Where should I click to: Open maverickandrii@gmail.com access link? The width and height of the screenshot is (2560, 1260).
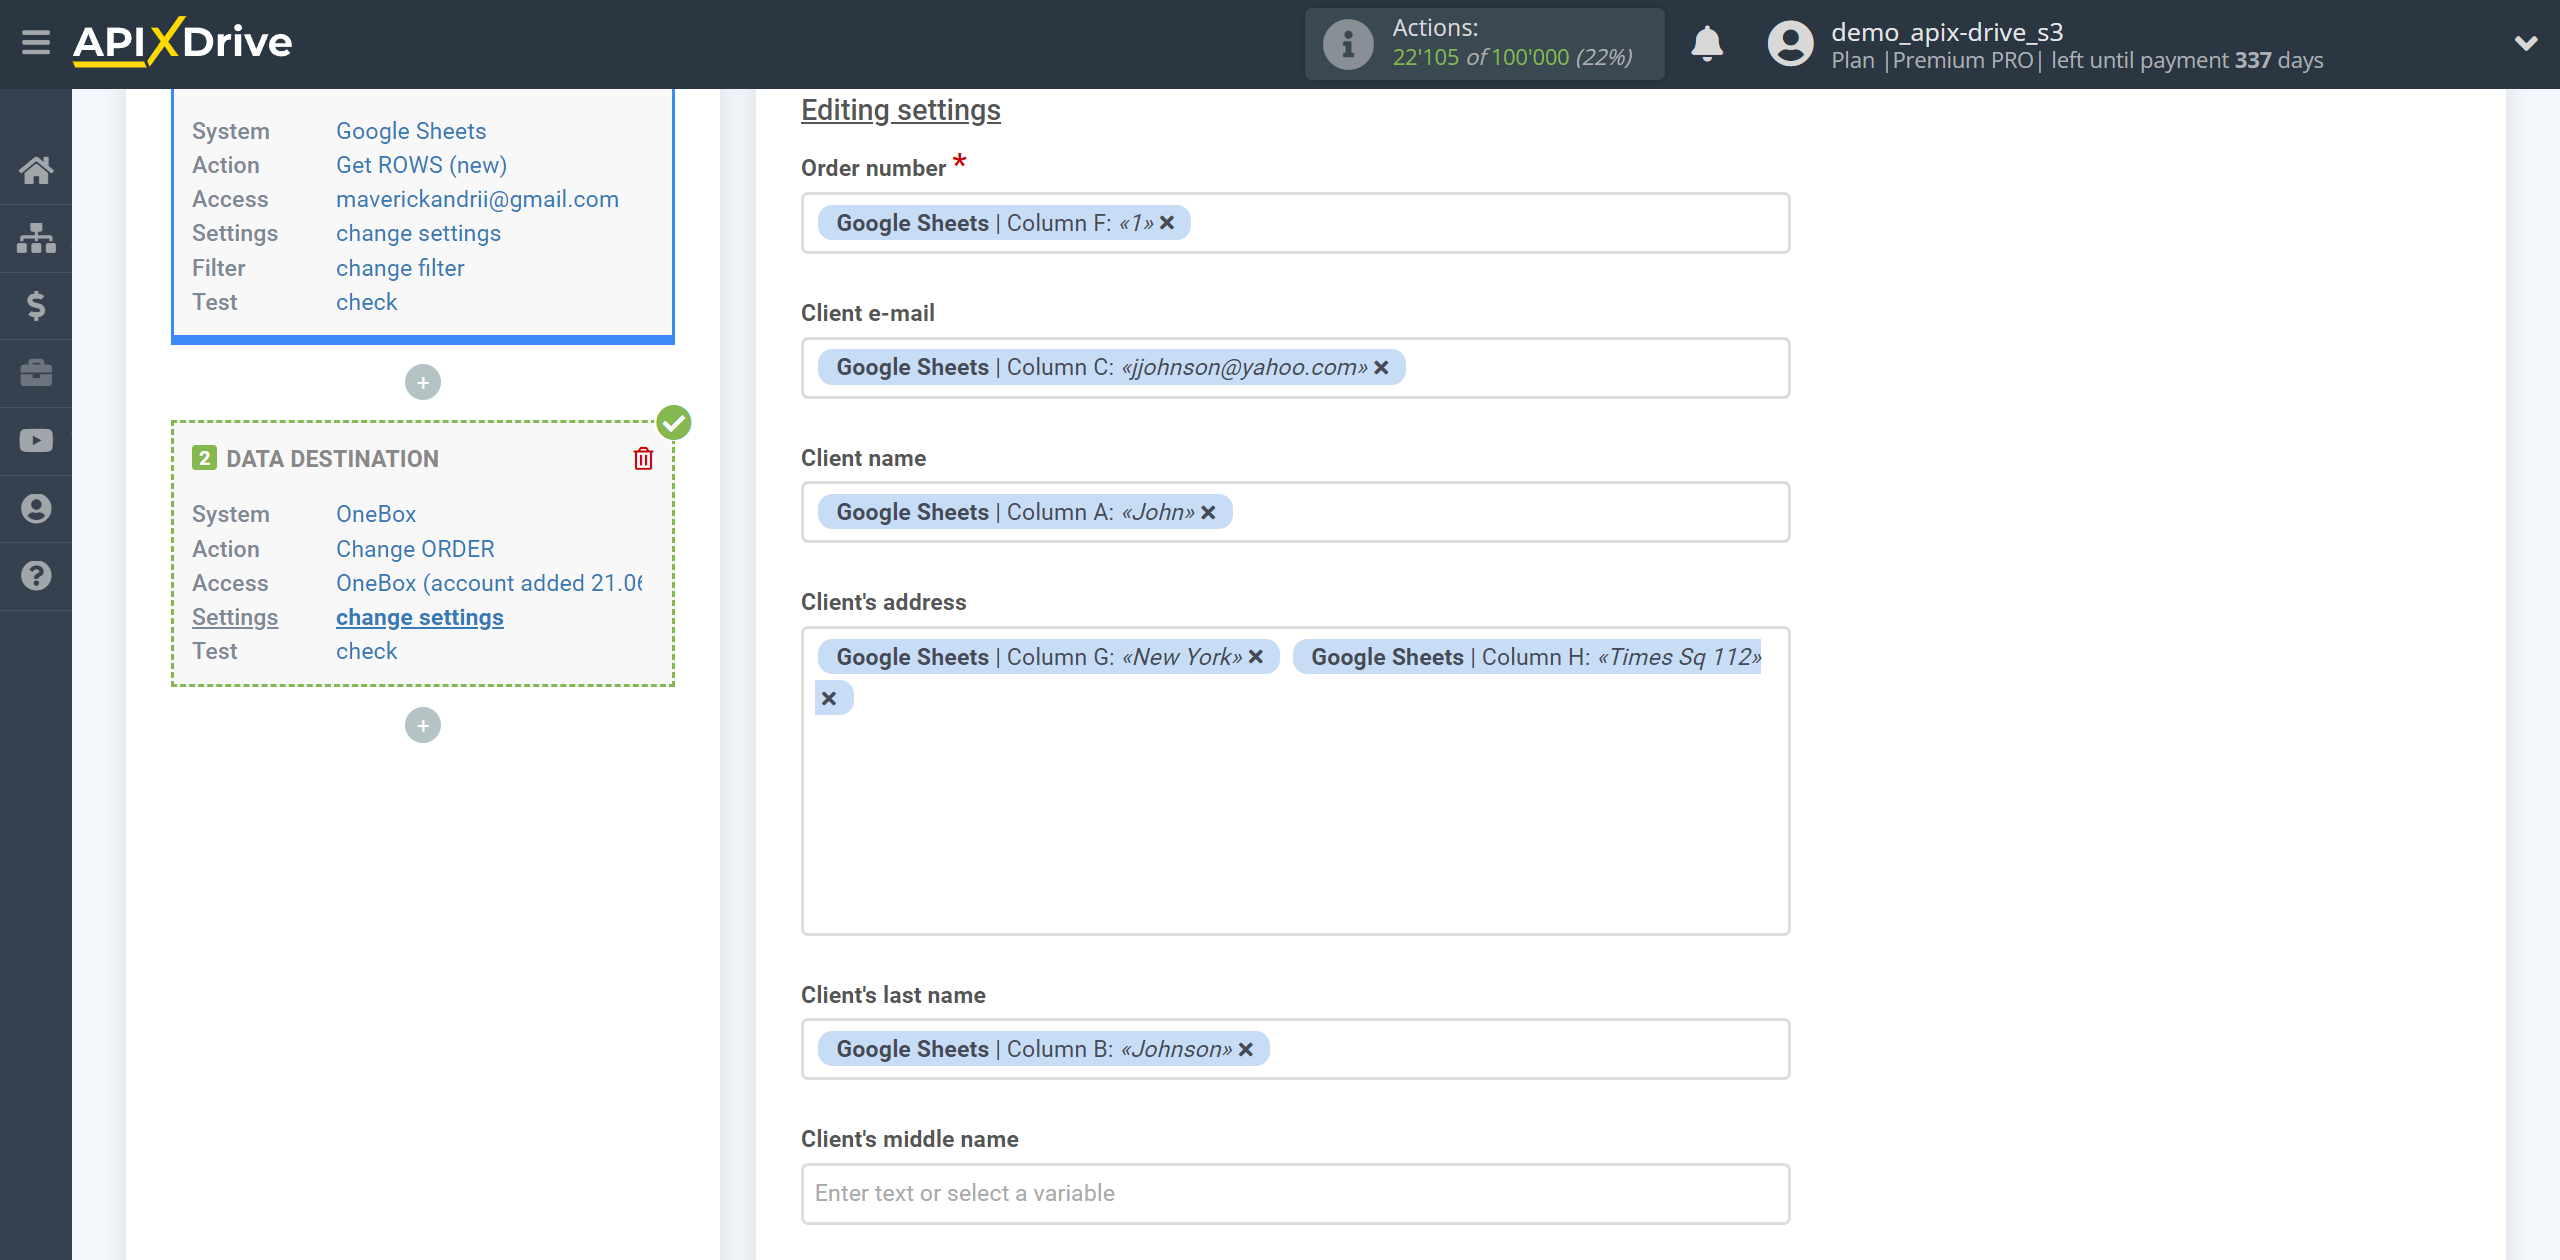pos(477,199)
